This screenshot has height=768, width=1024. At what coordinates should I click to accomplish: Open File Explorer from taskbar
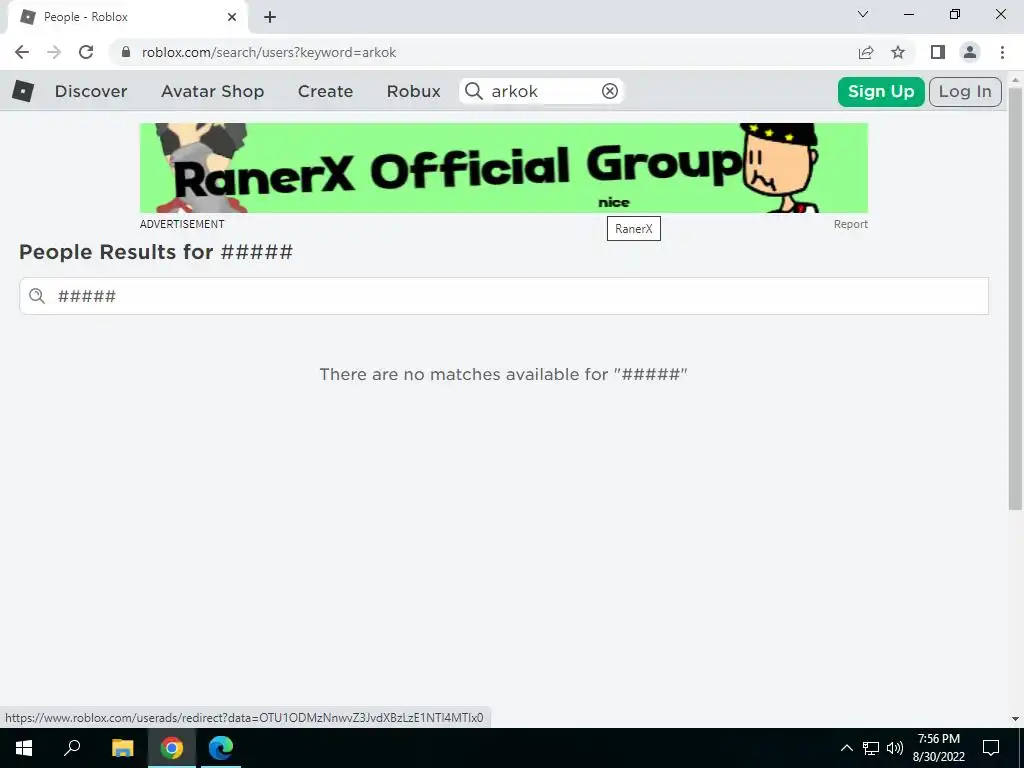[122, 748]
